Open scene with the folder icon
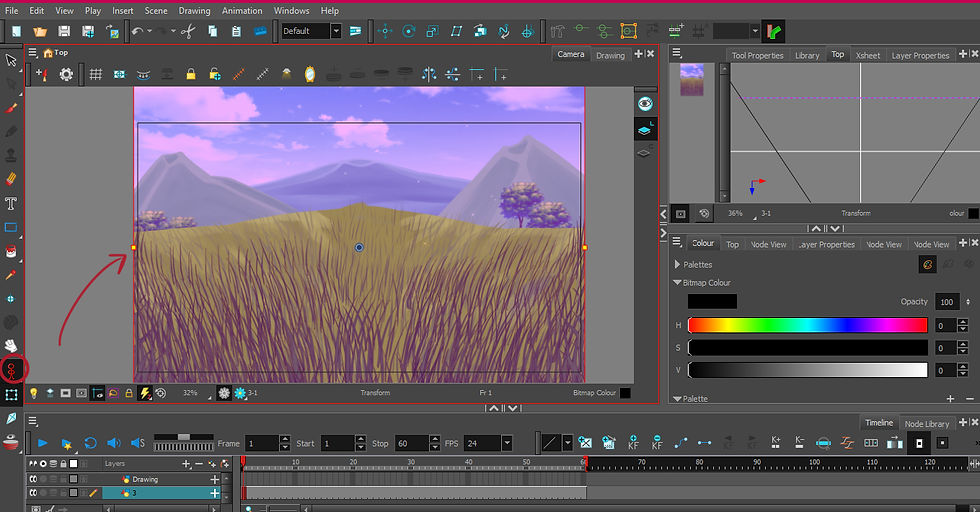The height and width of the screenshot is (512, 980). coord(40,31)
